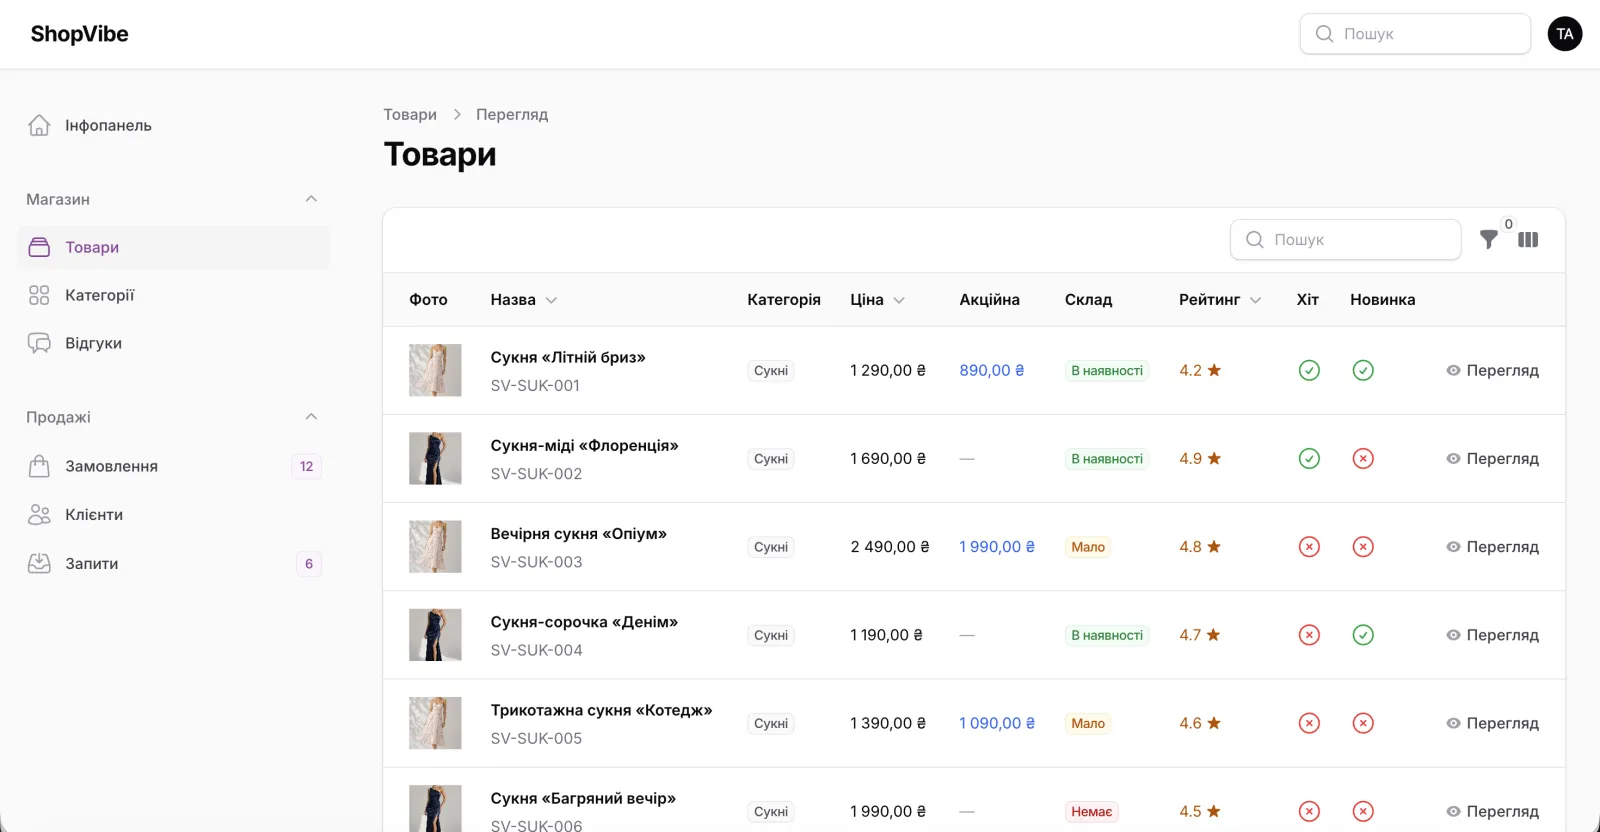Click the Хіт check for Сукня-міді «Флоренція»
The image size is (1600, 832).
coord(1309,458)
